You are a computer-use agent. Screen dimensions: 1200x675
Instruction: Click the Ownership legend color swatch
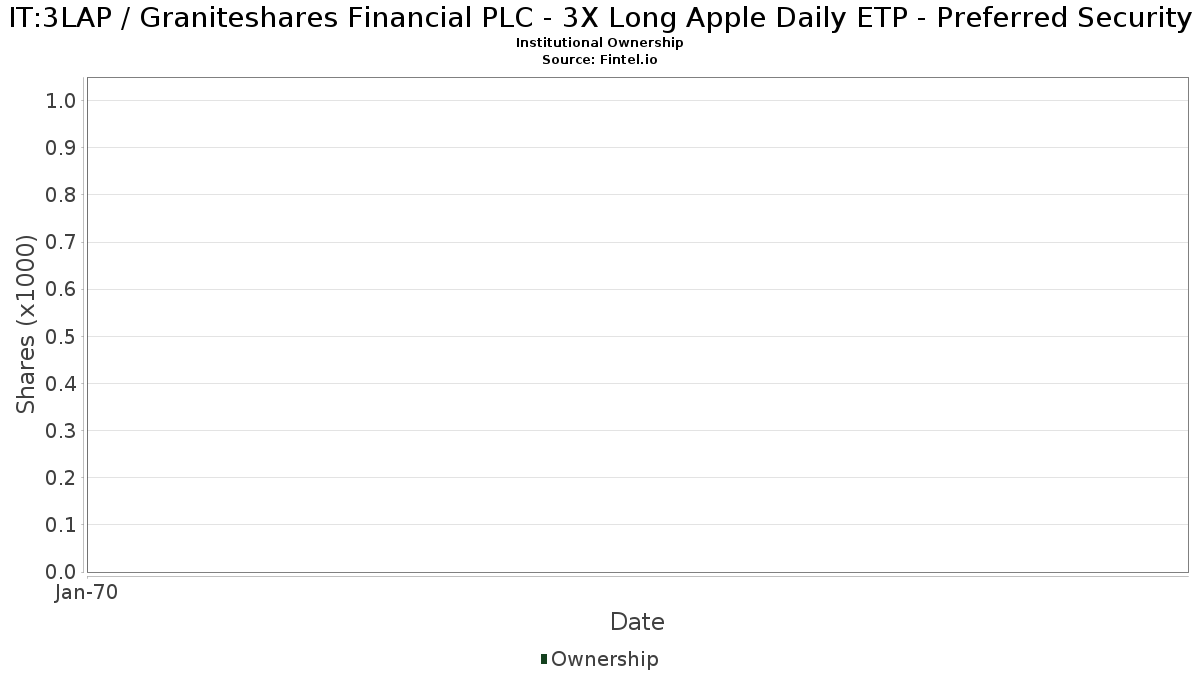click(x=544, y=659)
